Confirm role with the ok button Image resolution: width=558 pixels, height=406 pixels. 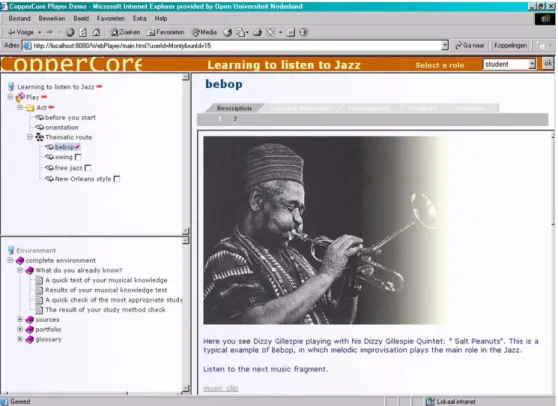pyautogui.click(x=548, y=63)
